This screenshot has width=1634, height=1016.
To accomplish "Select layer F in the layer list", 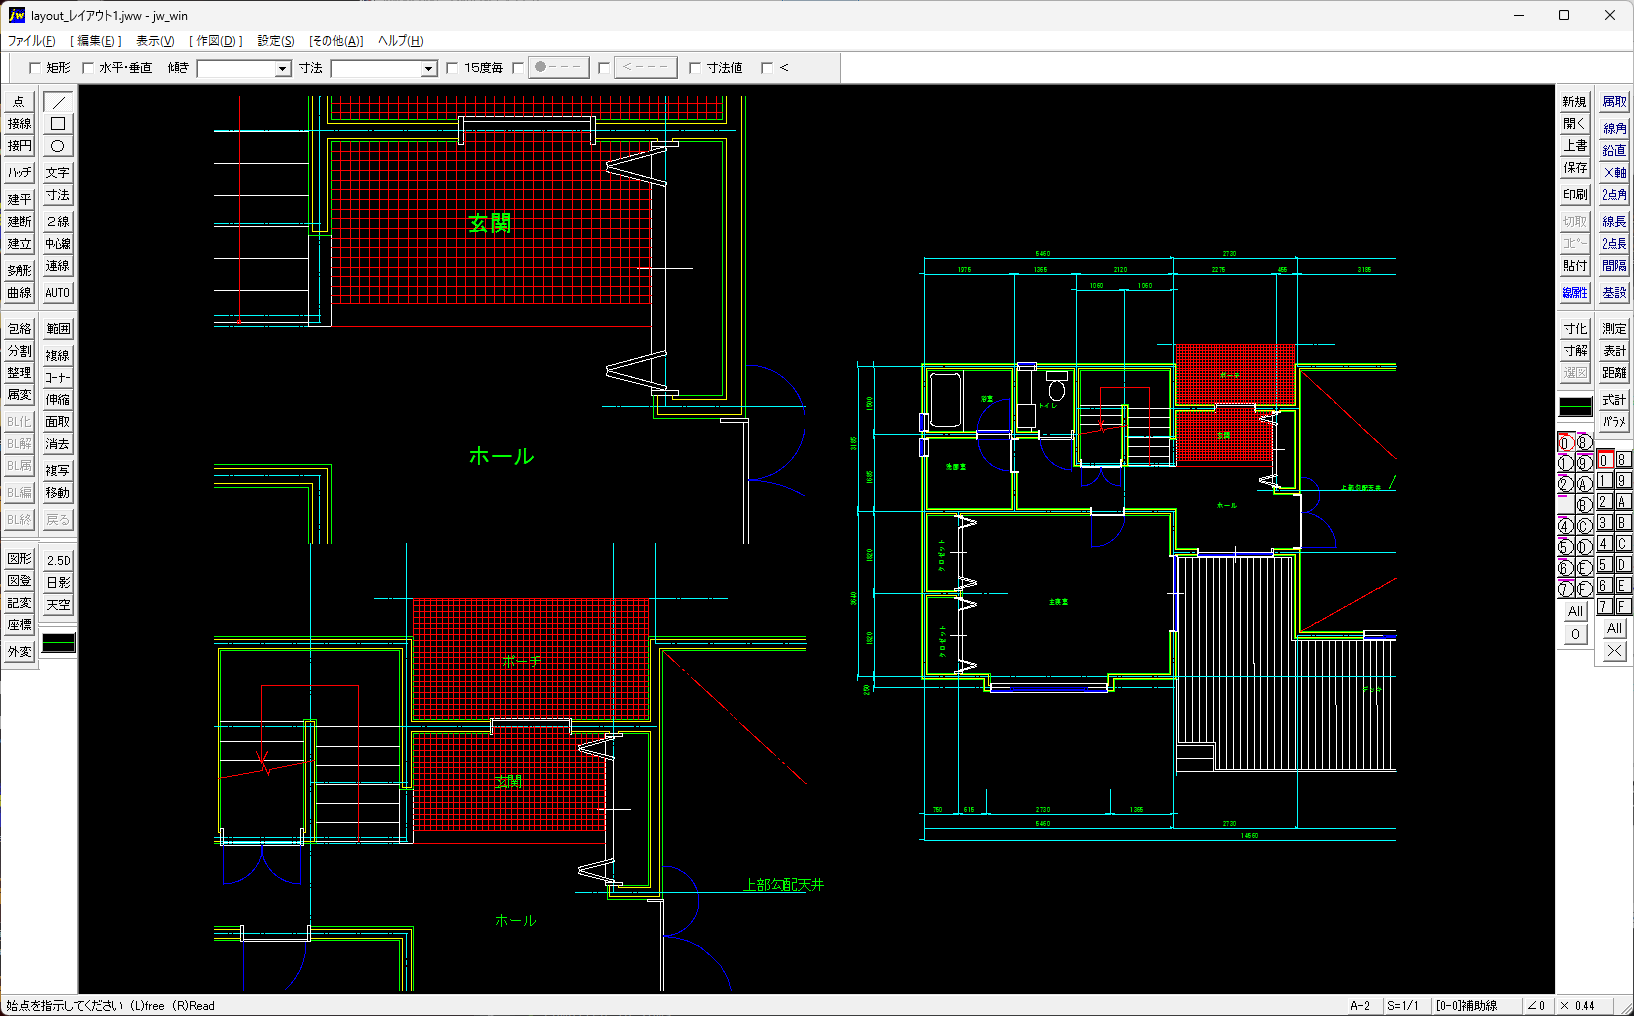I will 1622,607.
